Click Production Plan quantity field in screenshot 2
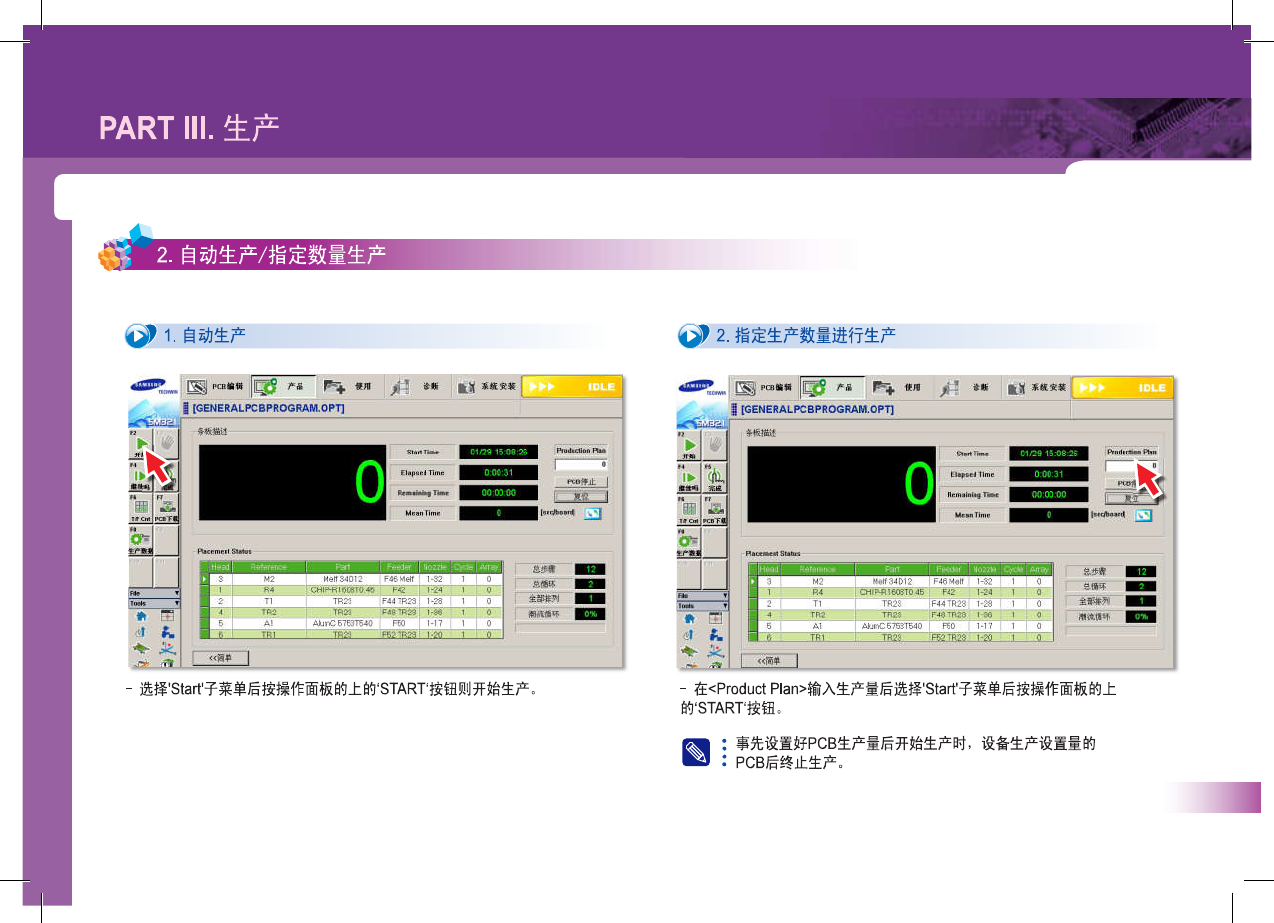1274x923 pixels. pyautogui.click(x=1131, y=466)
